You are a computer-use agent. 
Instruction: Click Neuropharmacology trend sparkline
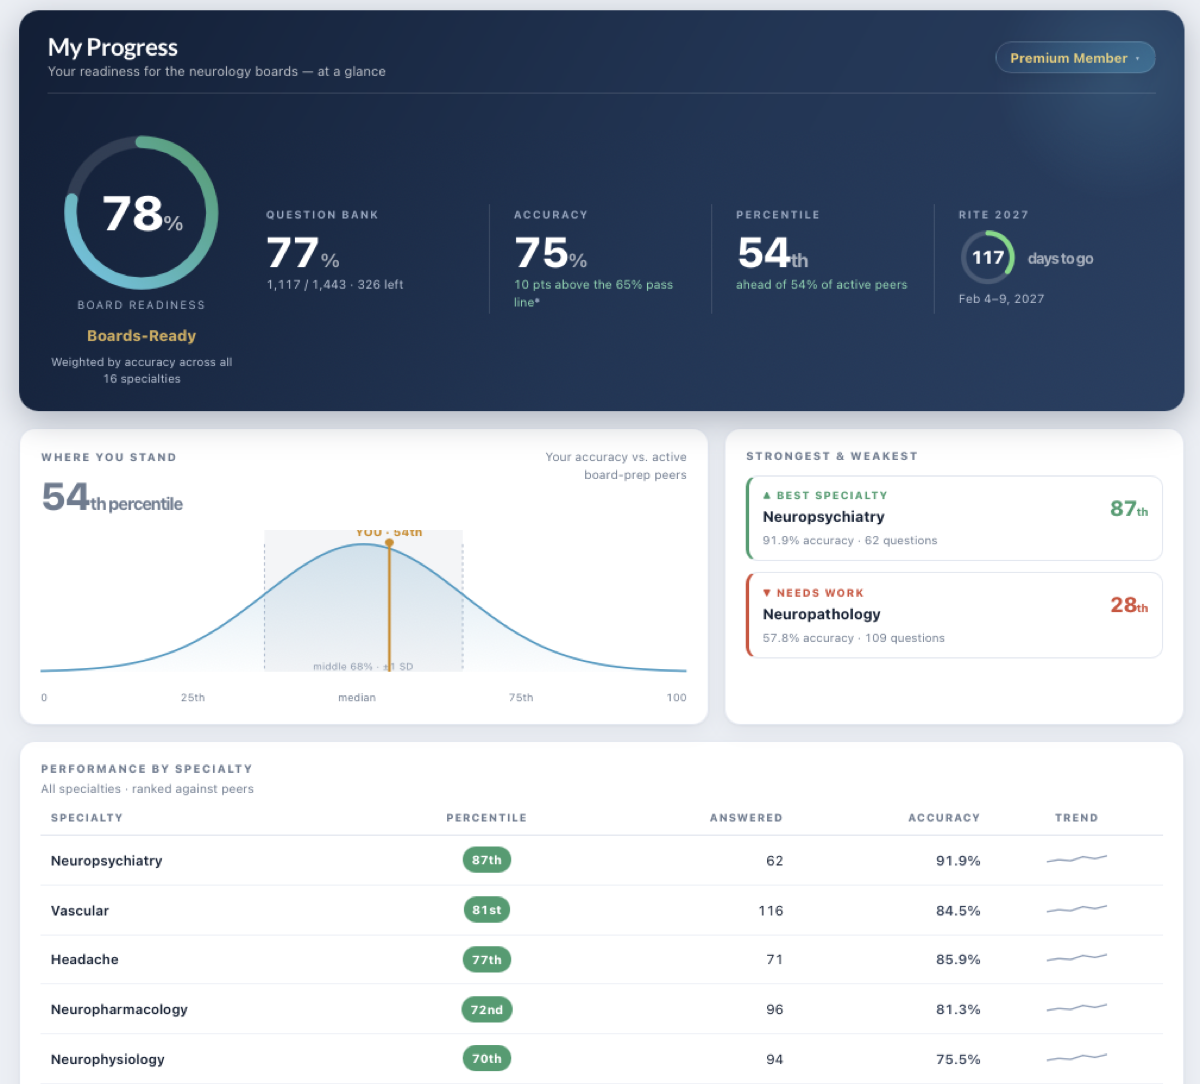[x=1077, y=1007]
